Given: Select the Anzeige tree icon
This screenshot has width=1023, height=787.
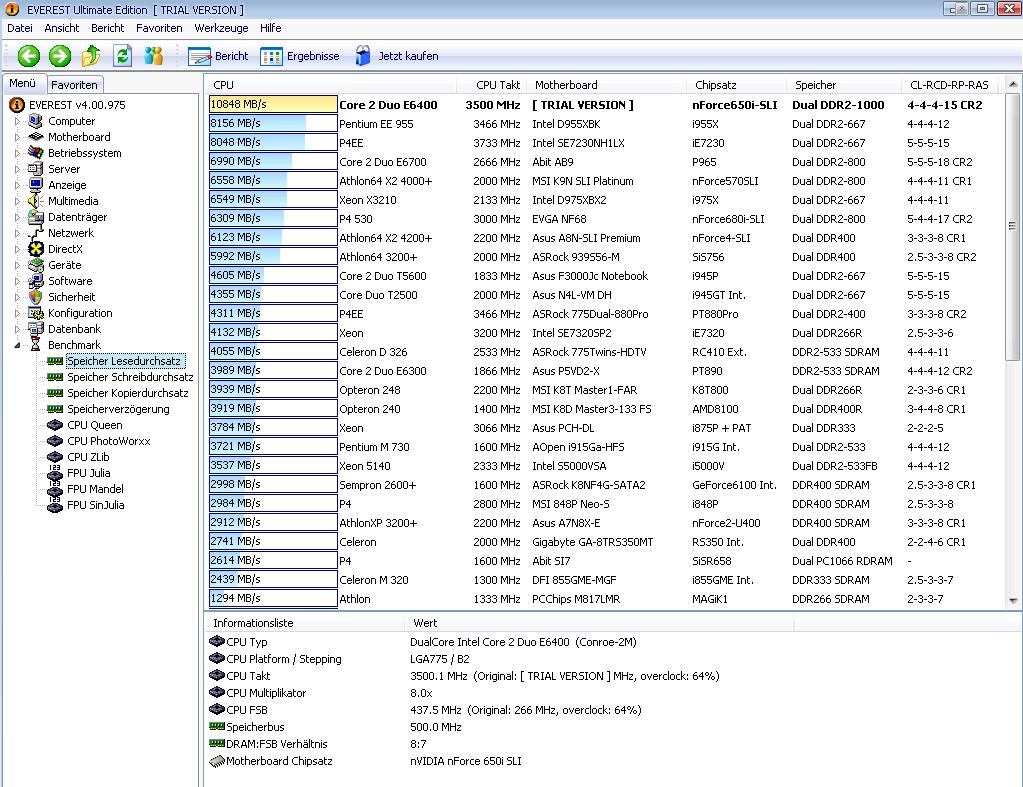Looking at the screenshot, I should tap(36, 185).
